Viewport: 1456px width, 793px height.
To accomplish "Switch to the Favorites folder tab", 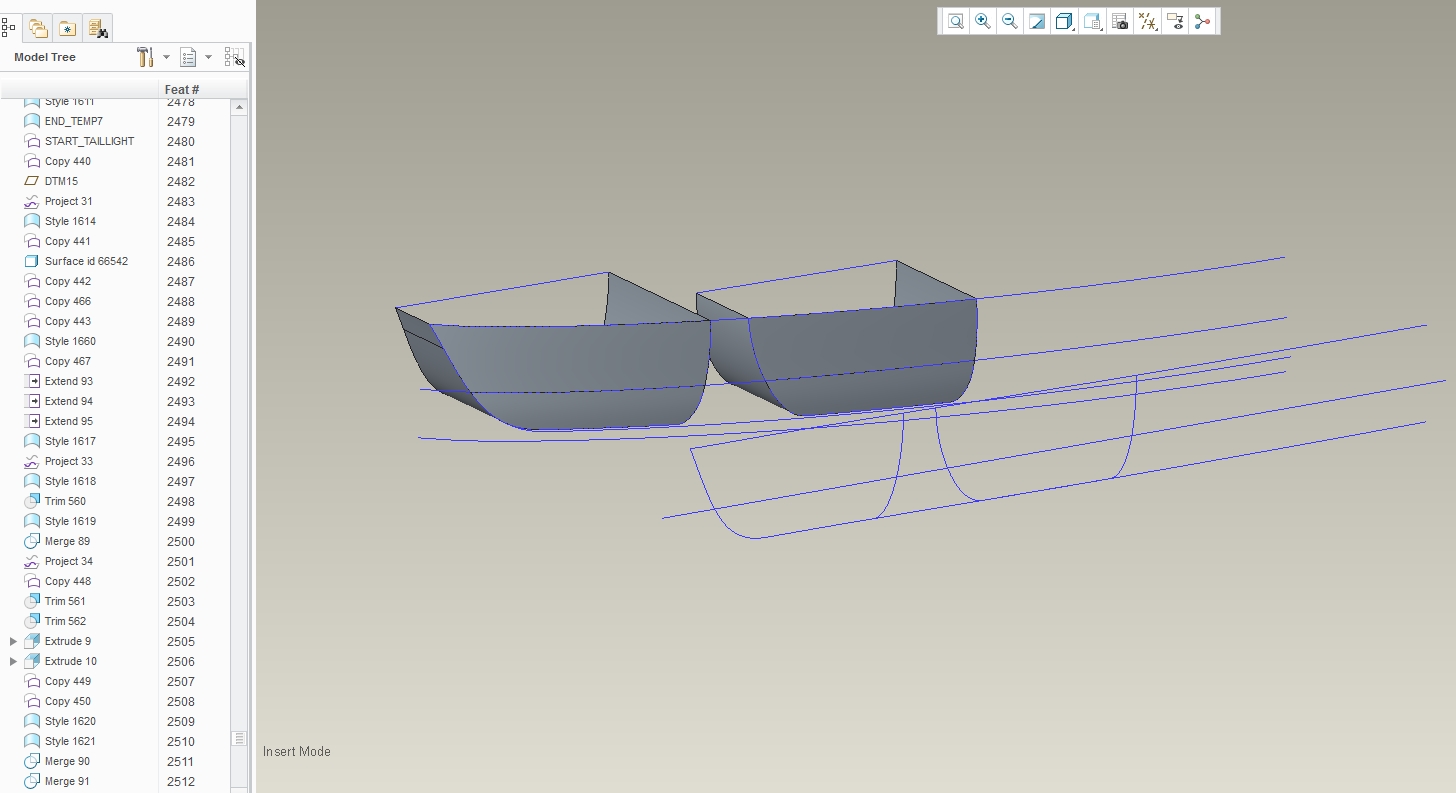I will tap(67, 28).
